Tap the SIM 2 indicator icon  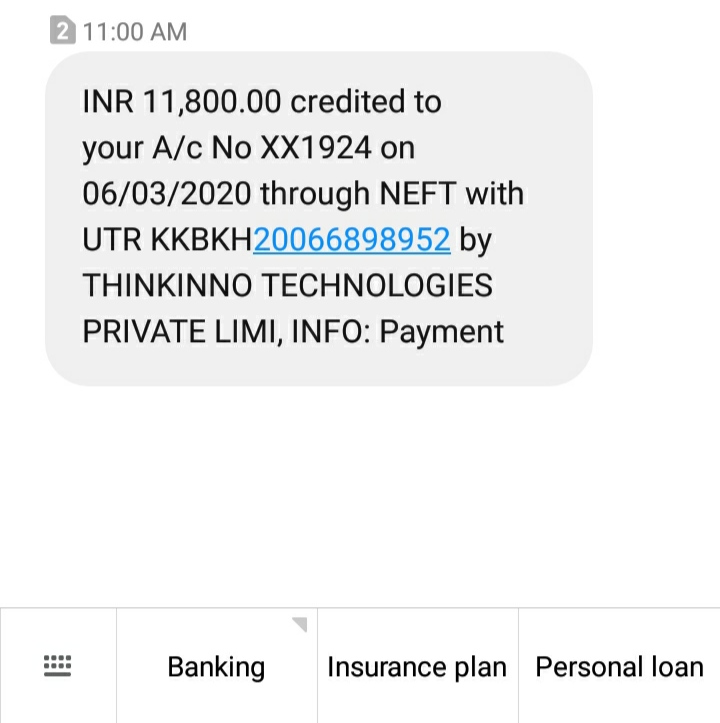[x=62, y=30]
